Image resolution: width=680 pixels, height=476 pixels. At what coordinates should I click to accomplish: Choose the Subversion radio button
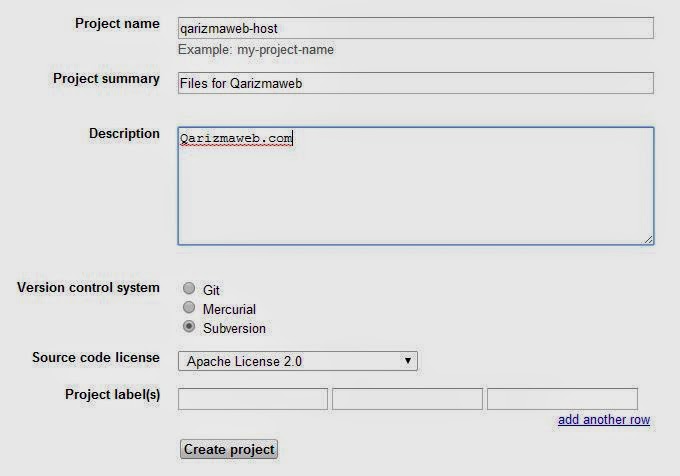[189, 326]
